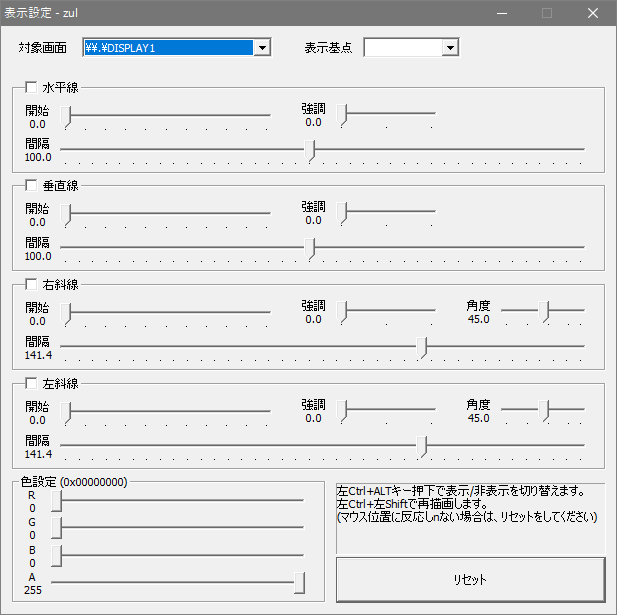Click the 右斜線 角度 slider thumb
617x615 pixels.
click(545, 311)
